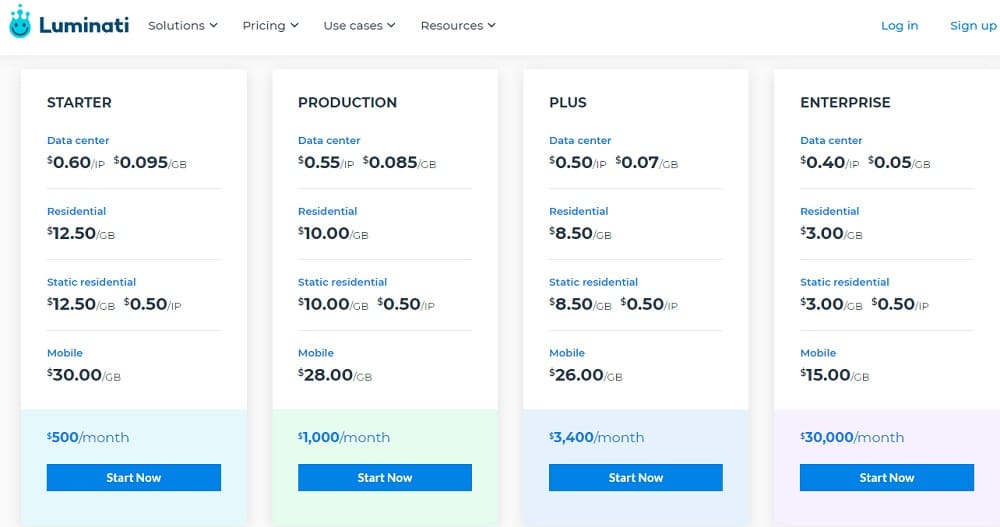The height and width of the screenshot is (527, 1000).
Task: Click Residential label in Production card
Action: pos(328,211)
